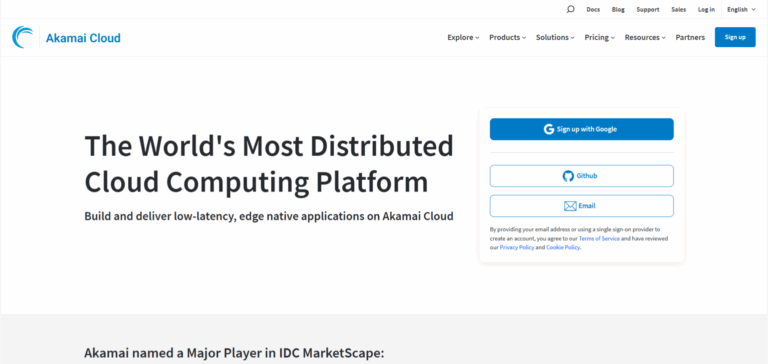The image size is (768, 364).
Task: Open the Solutions dropdown
Action: click(x=555, y=37)
